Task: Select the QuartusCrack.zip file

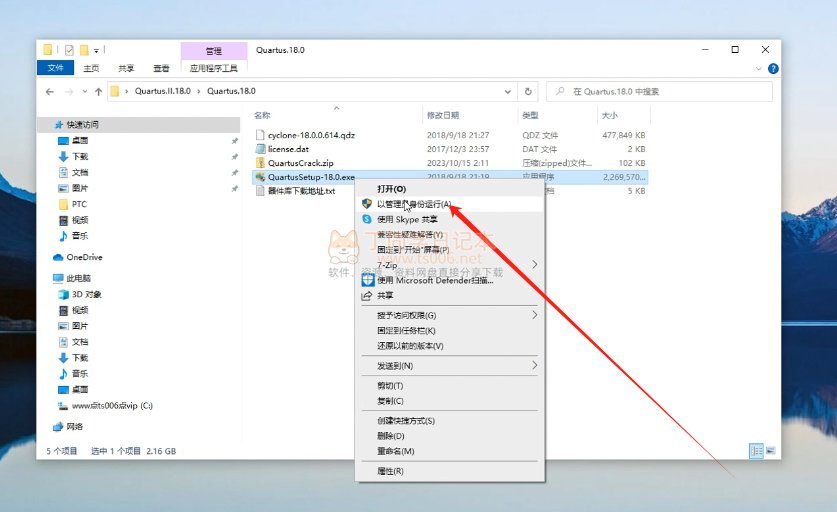Action: click(301, 163)
